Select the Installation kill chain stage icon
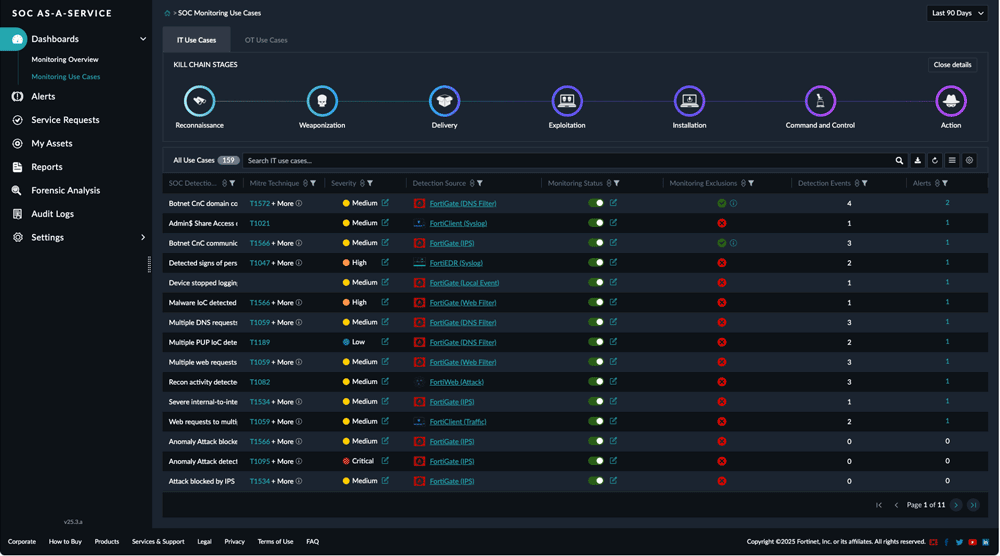1000x556 pixels. click(689, 101)
